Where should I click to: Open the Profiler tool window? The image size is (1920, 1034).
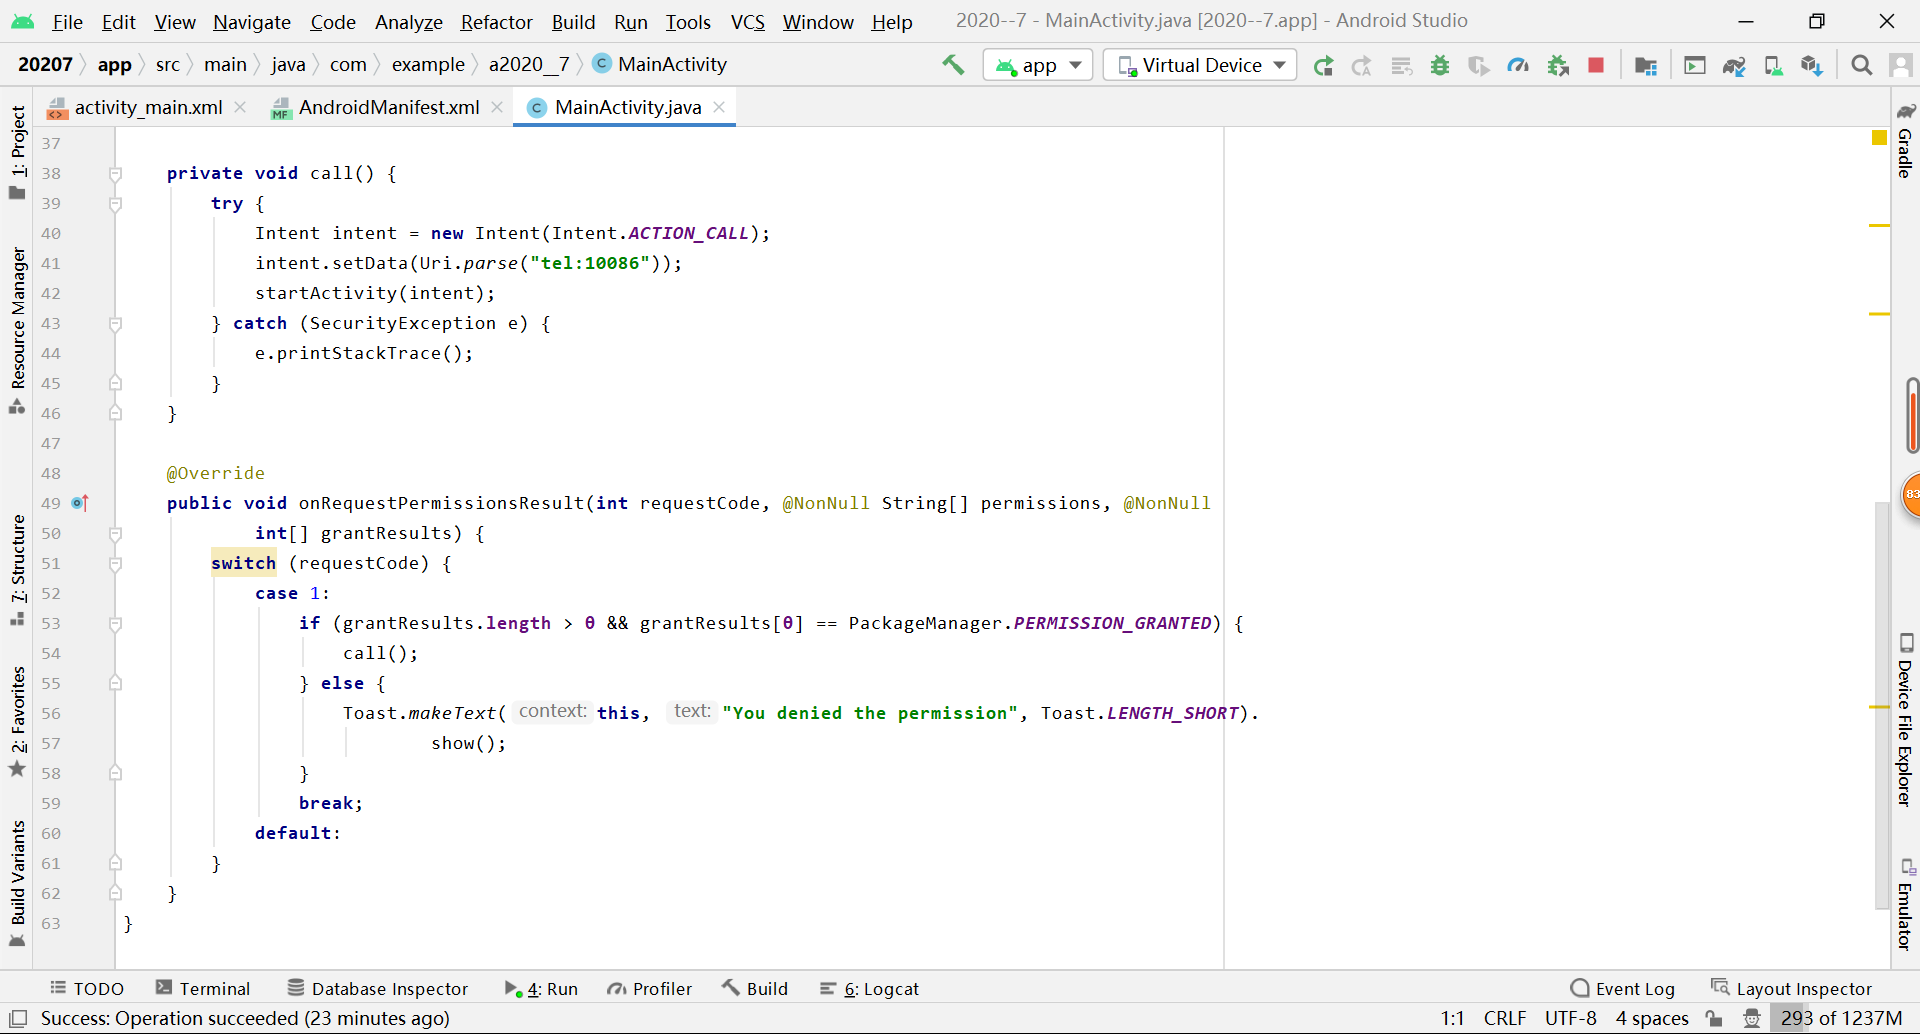[649, 988]
